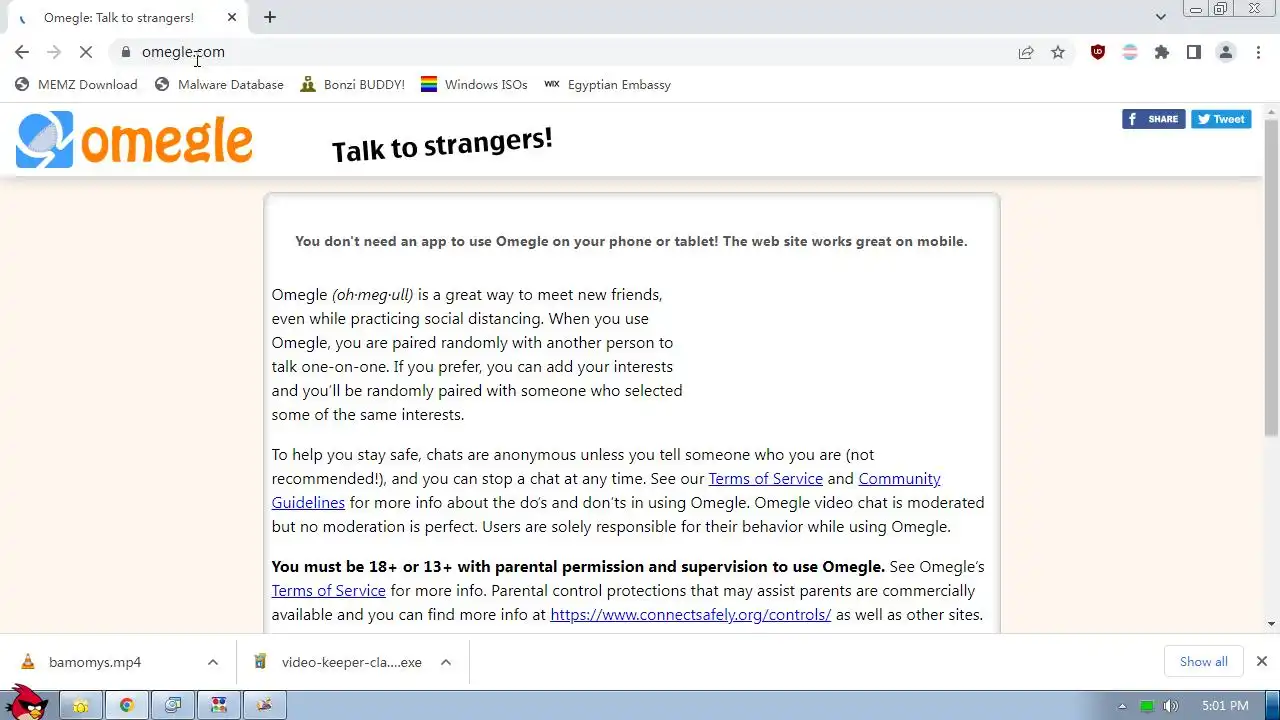Viewport: 1280px width, 720px height.
Task: Click the third taskbar program icon
Action: 173,705
